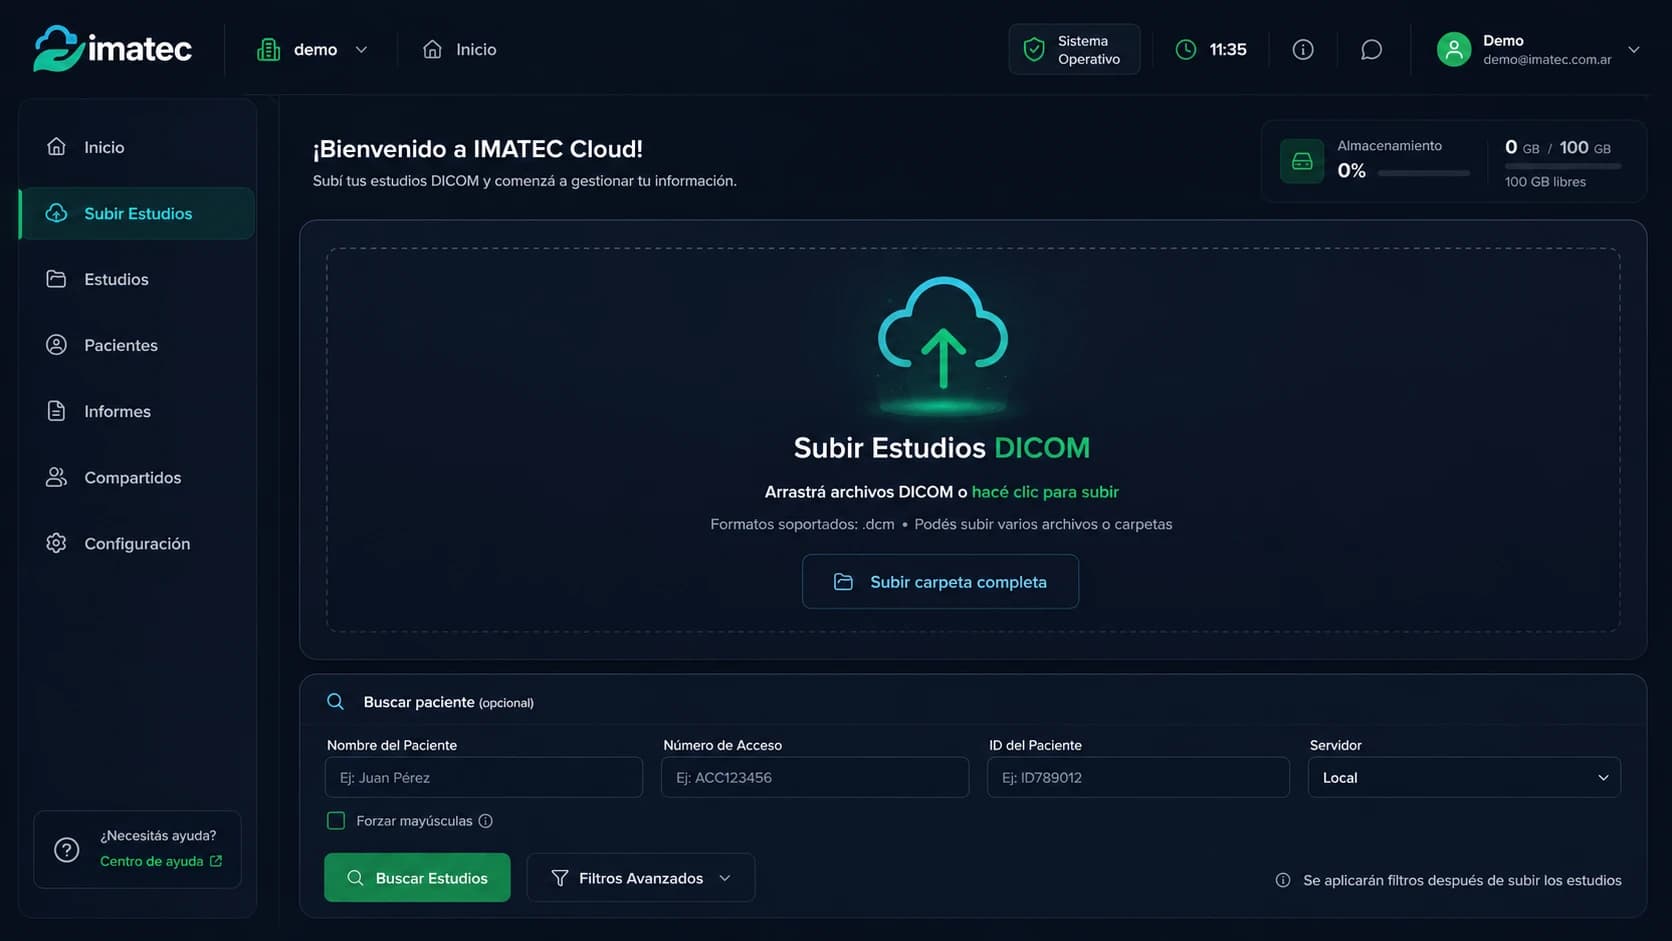Click the hacé clic para subir link

pos(1045,492)
